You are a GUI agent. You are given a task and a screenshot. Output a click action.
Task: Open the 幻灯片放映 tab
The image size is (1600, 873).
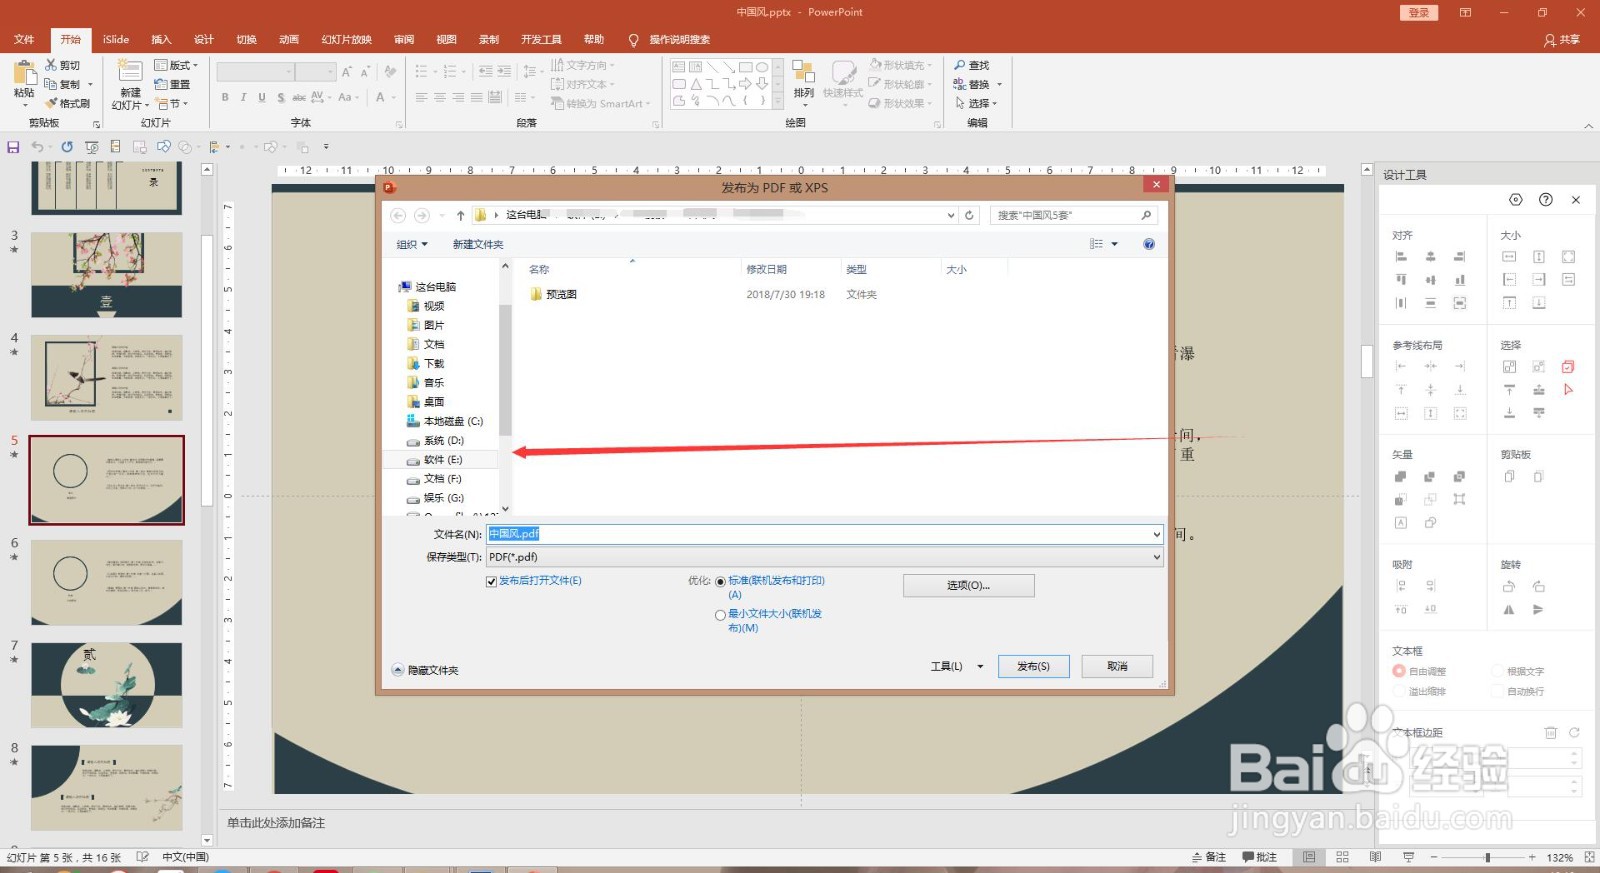pyautogui.click(x=346, y=39)
